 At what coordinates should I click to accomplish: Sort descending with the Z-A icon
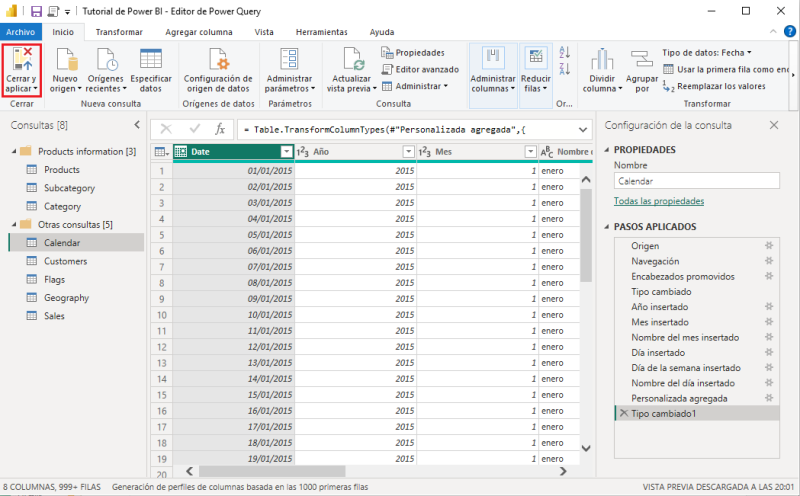(x=564, y=69)
